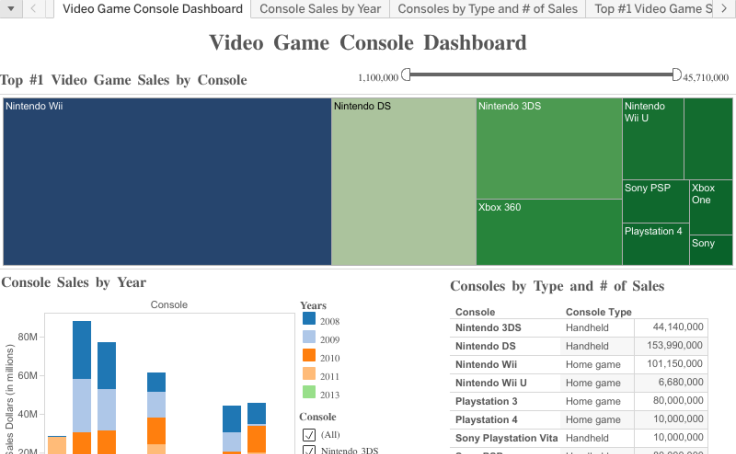The width and height of the screenshot is (736, 454).
Task: Select the Playstation 3 table row label
Action: tap(486, 401)
